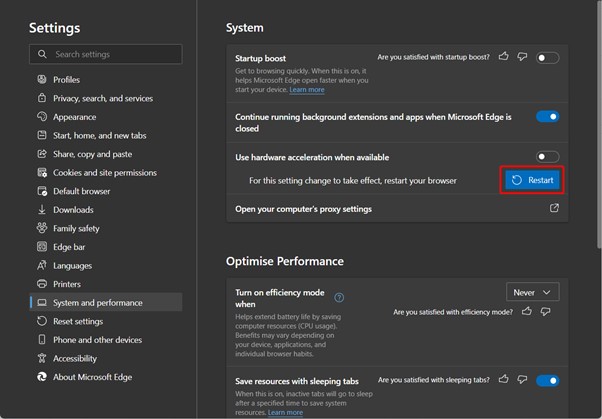Go to Family safety settings
The width and height of the screenshot is (602, 419).
coord(106,228)
